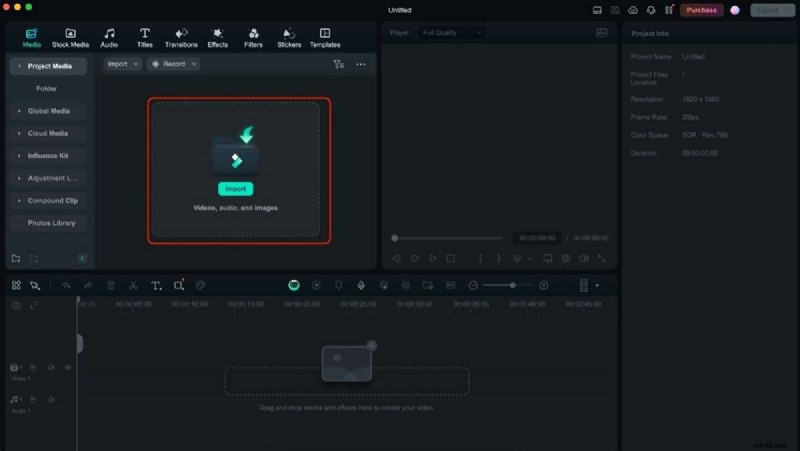Mute the Video 1 track
Viewport: 800px width, 451px height.
(x=51, y=367)
